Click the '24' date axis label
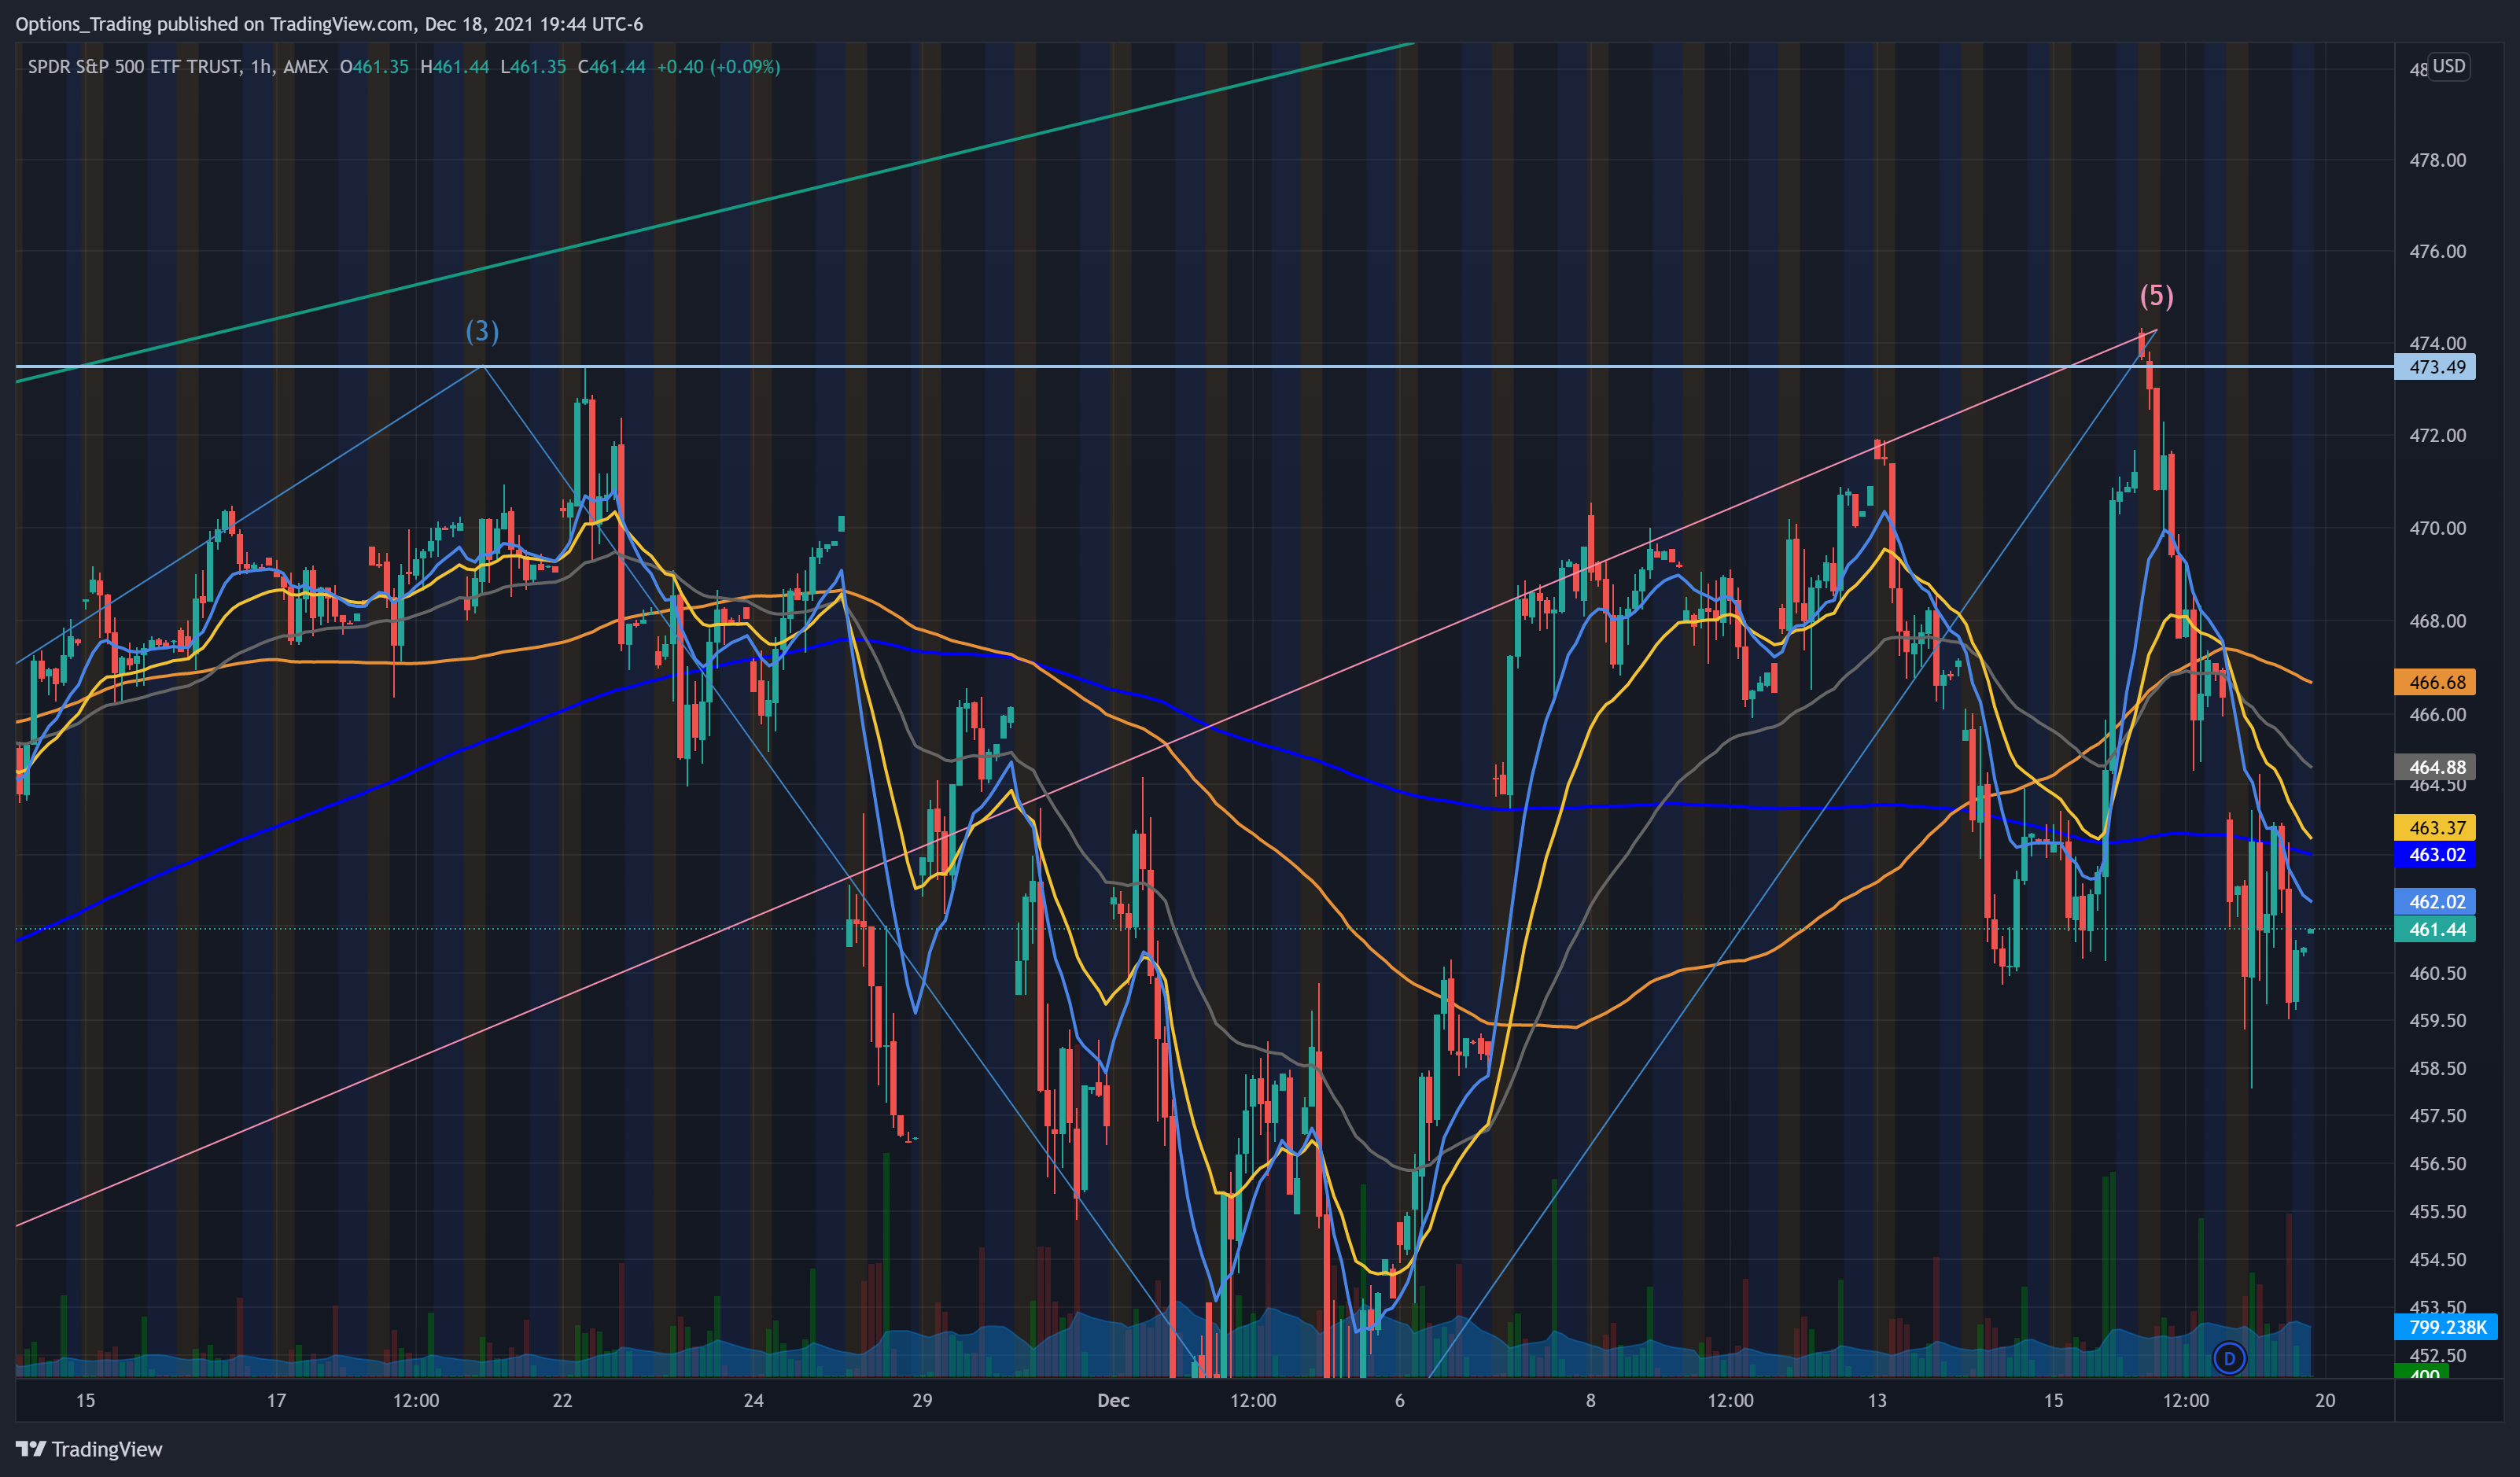 tap(753, 1400)
